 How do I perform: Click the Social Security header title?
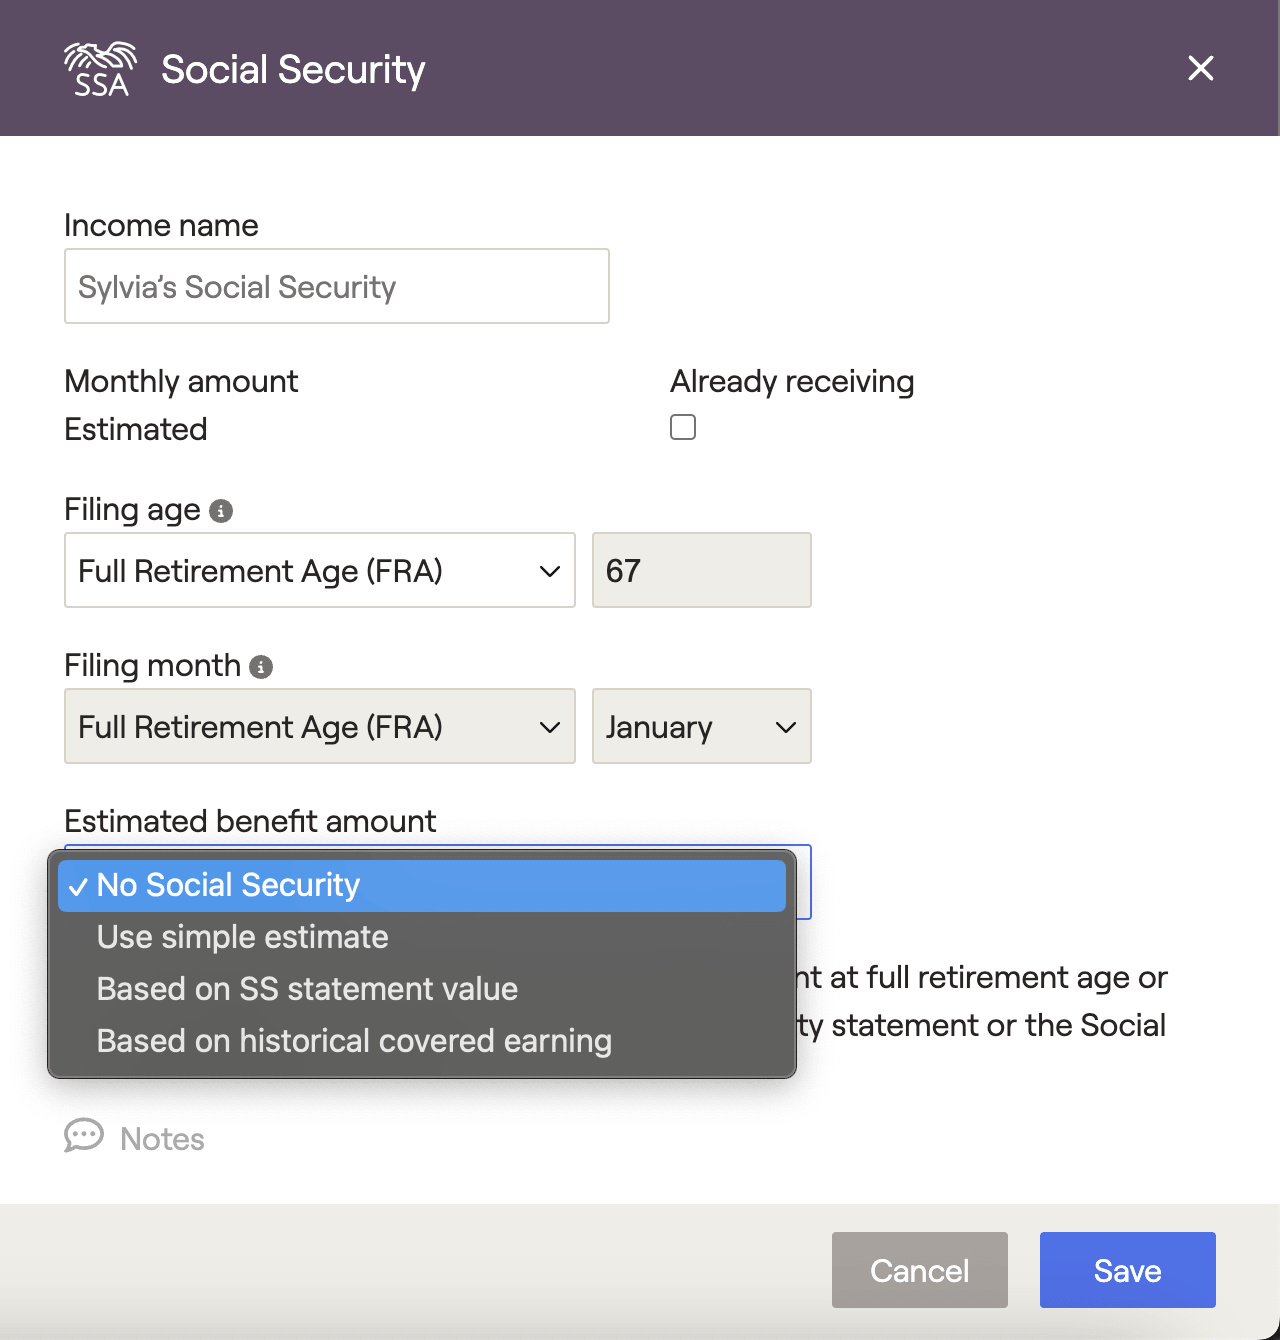tap(293, 69)
